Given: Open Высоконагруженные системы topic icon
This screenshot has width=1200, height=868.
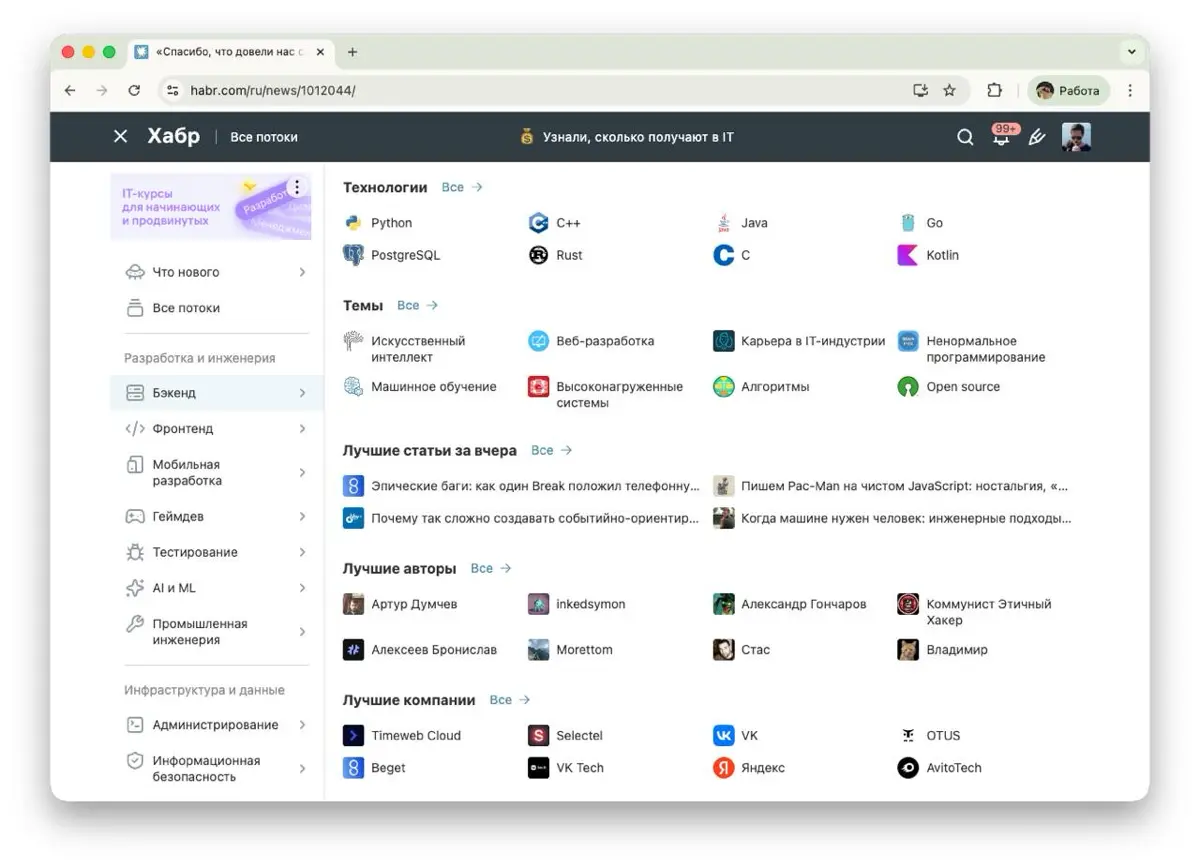Looking at the screenshot, I should 538,387.
